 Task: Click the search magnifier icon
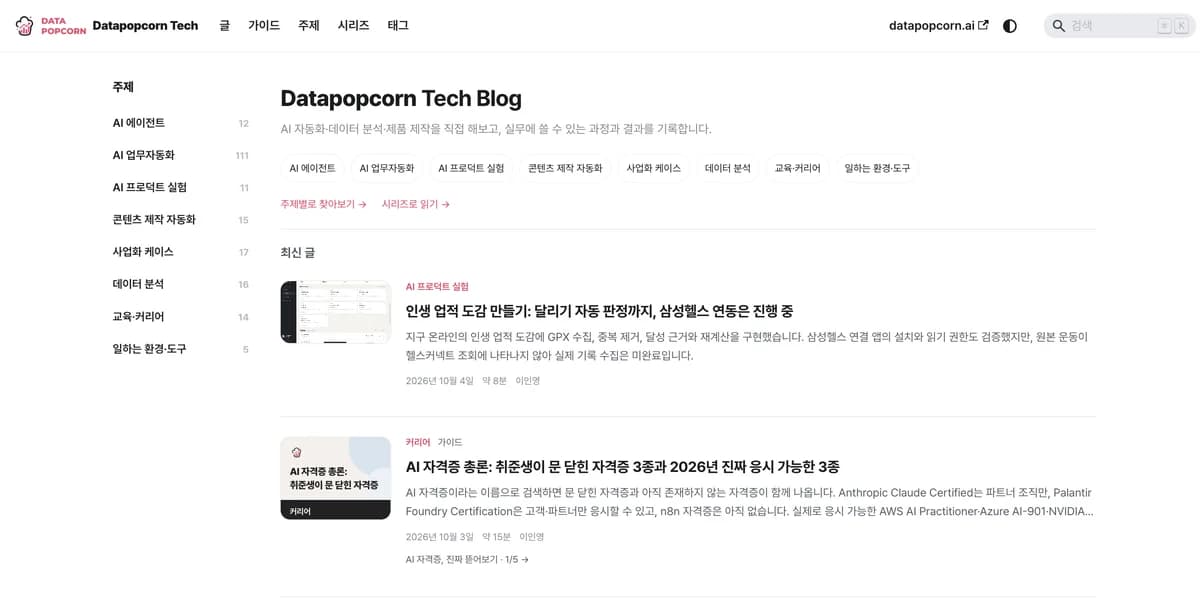click(x=1059, y=26)
